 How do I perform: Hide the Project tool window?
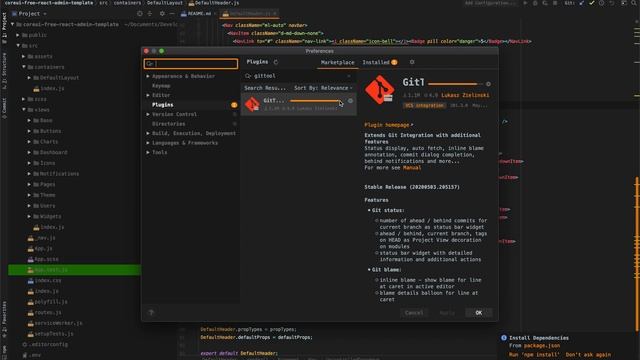point(172,13)
